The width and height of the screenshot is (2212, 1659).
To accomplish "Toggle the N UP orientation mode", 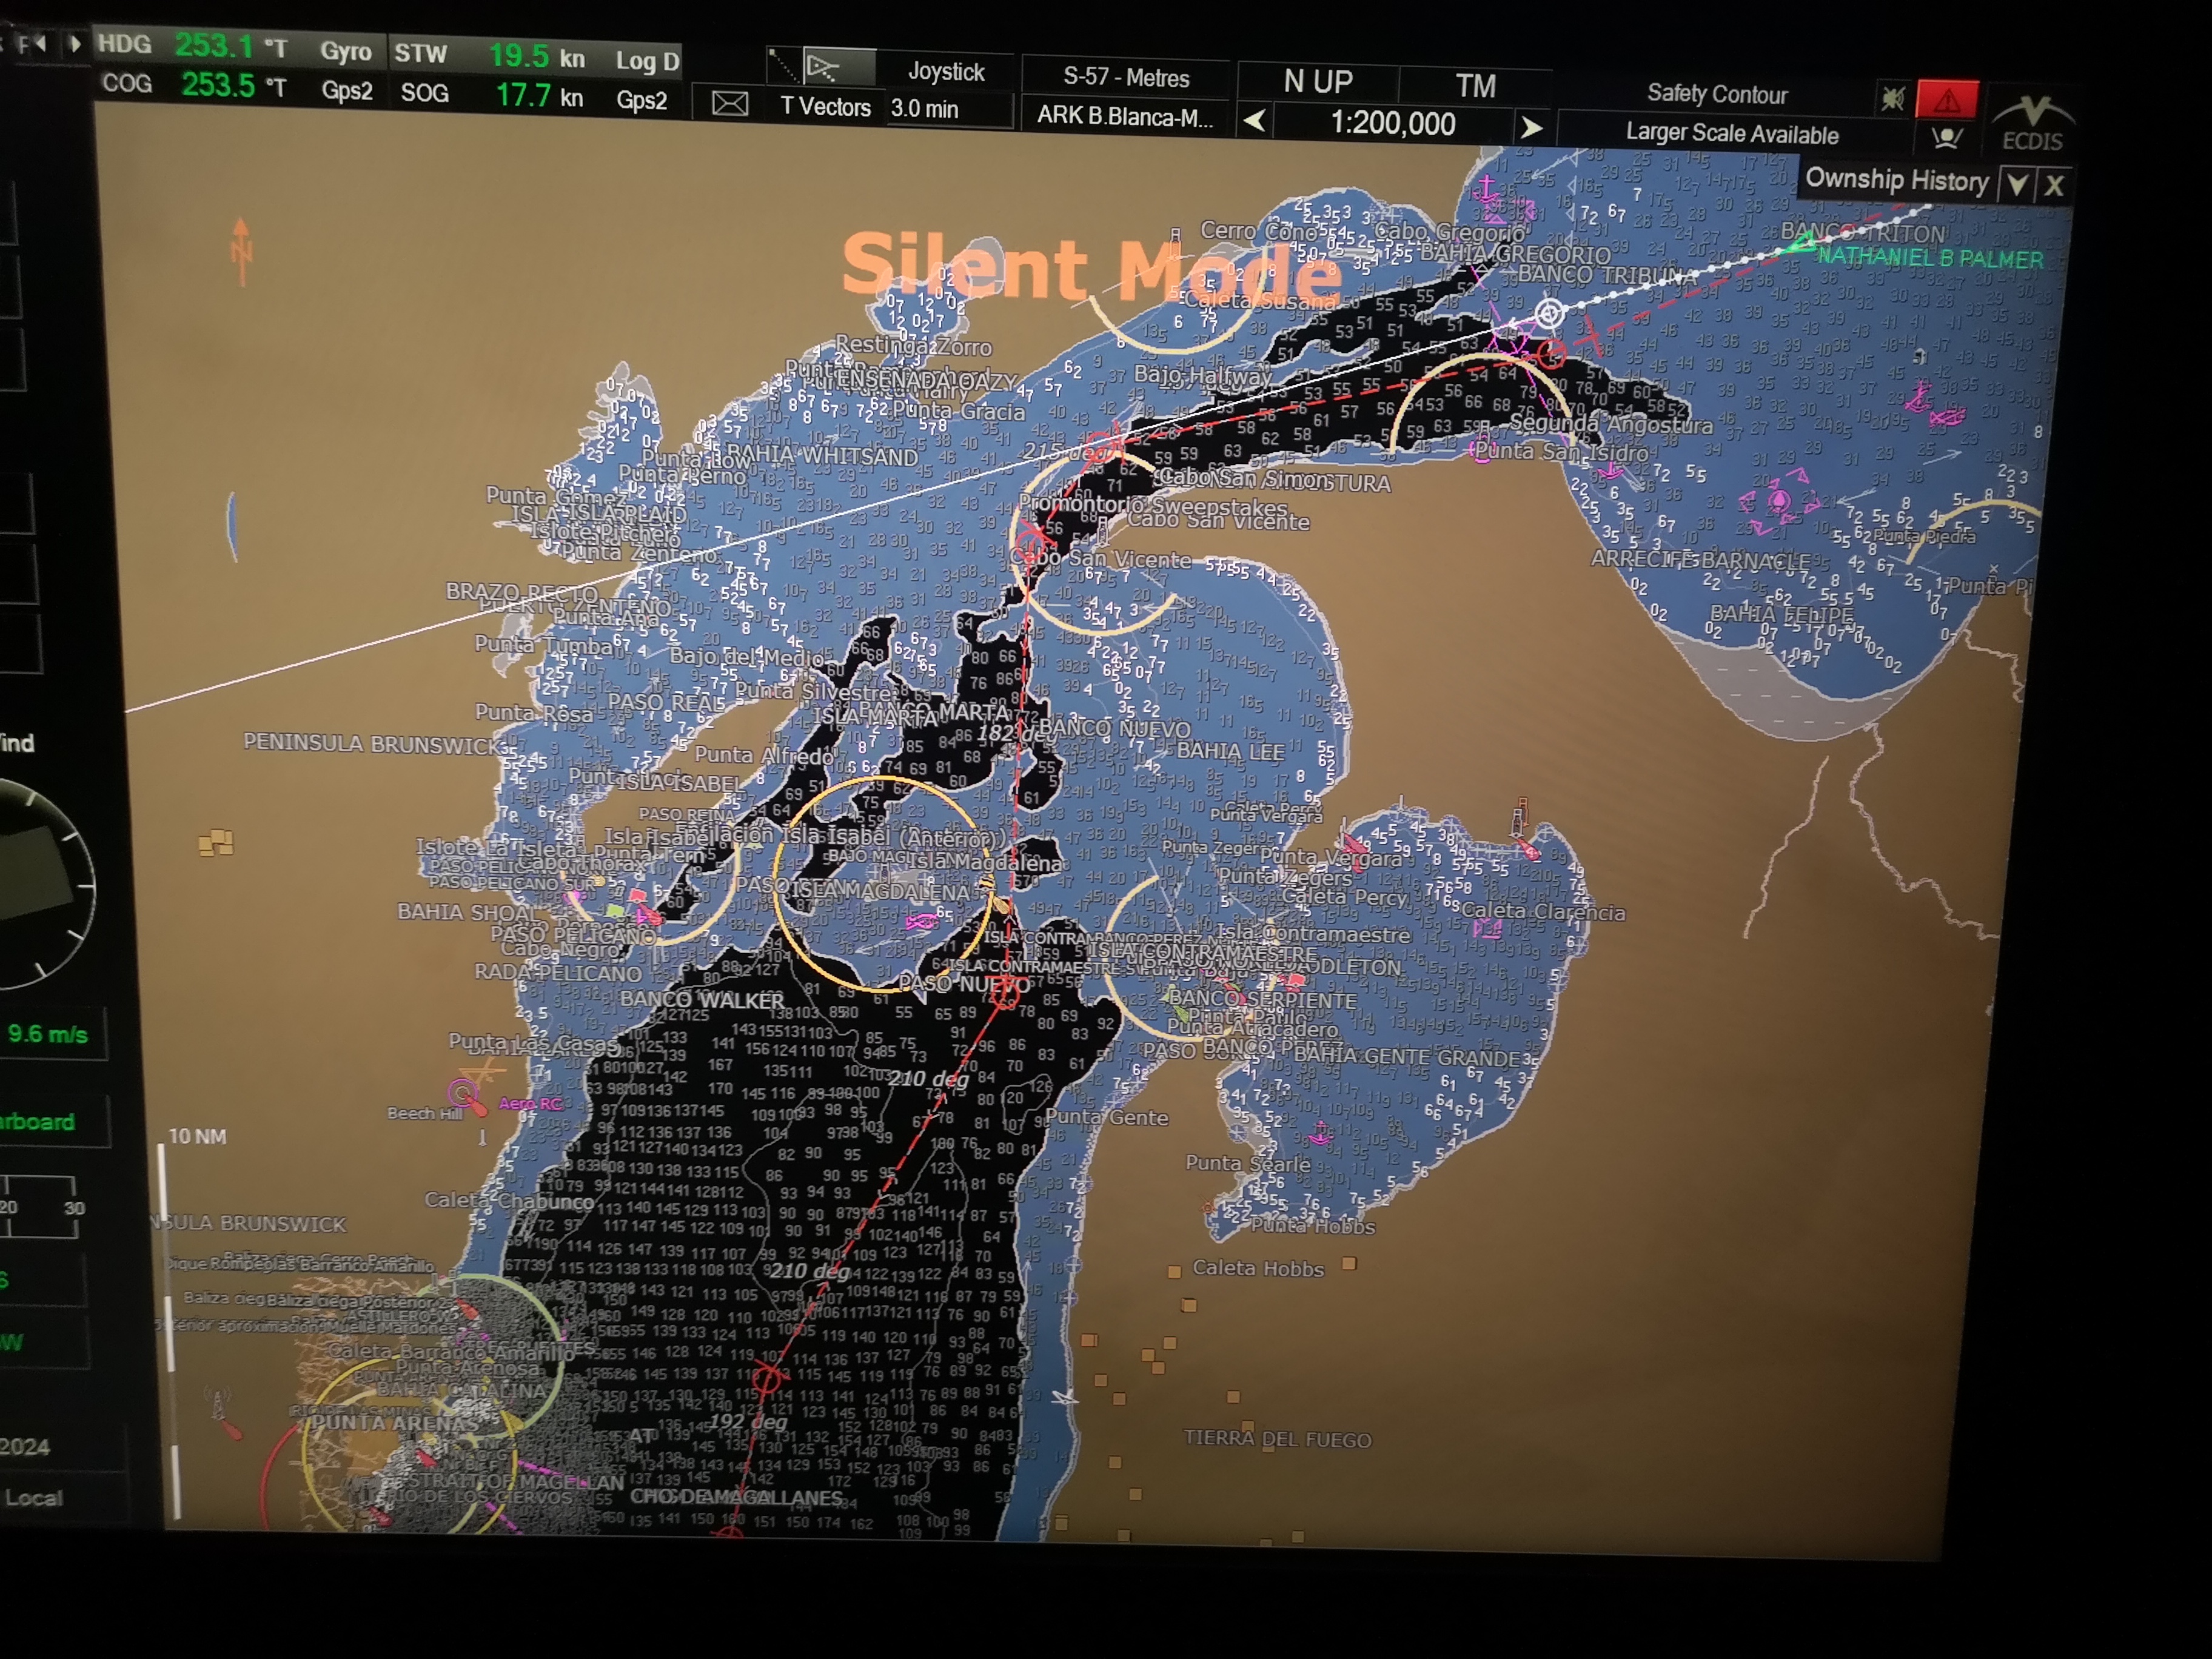I will (x=1317, y=82).
